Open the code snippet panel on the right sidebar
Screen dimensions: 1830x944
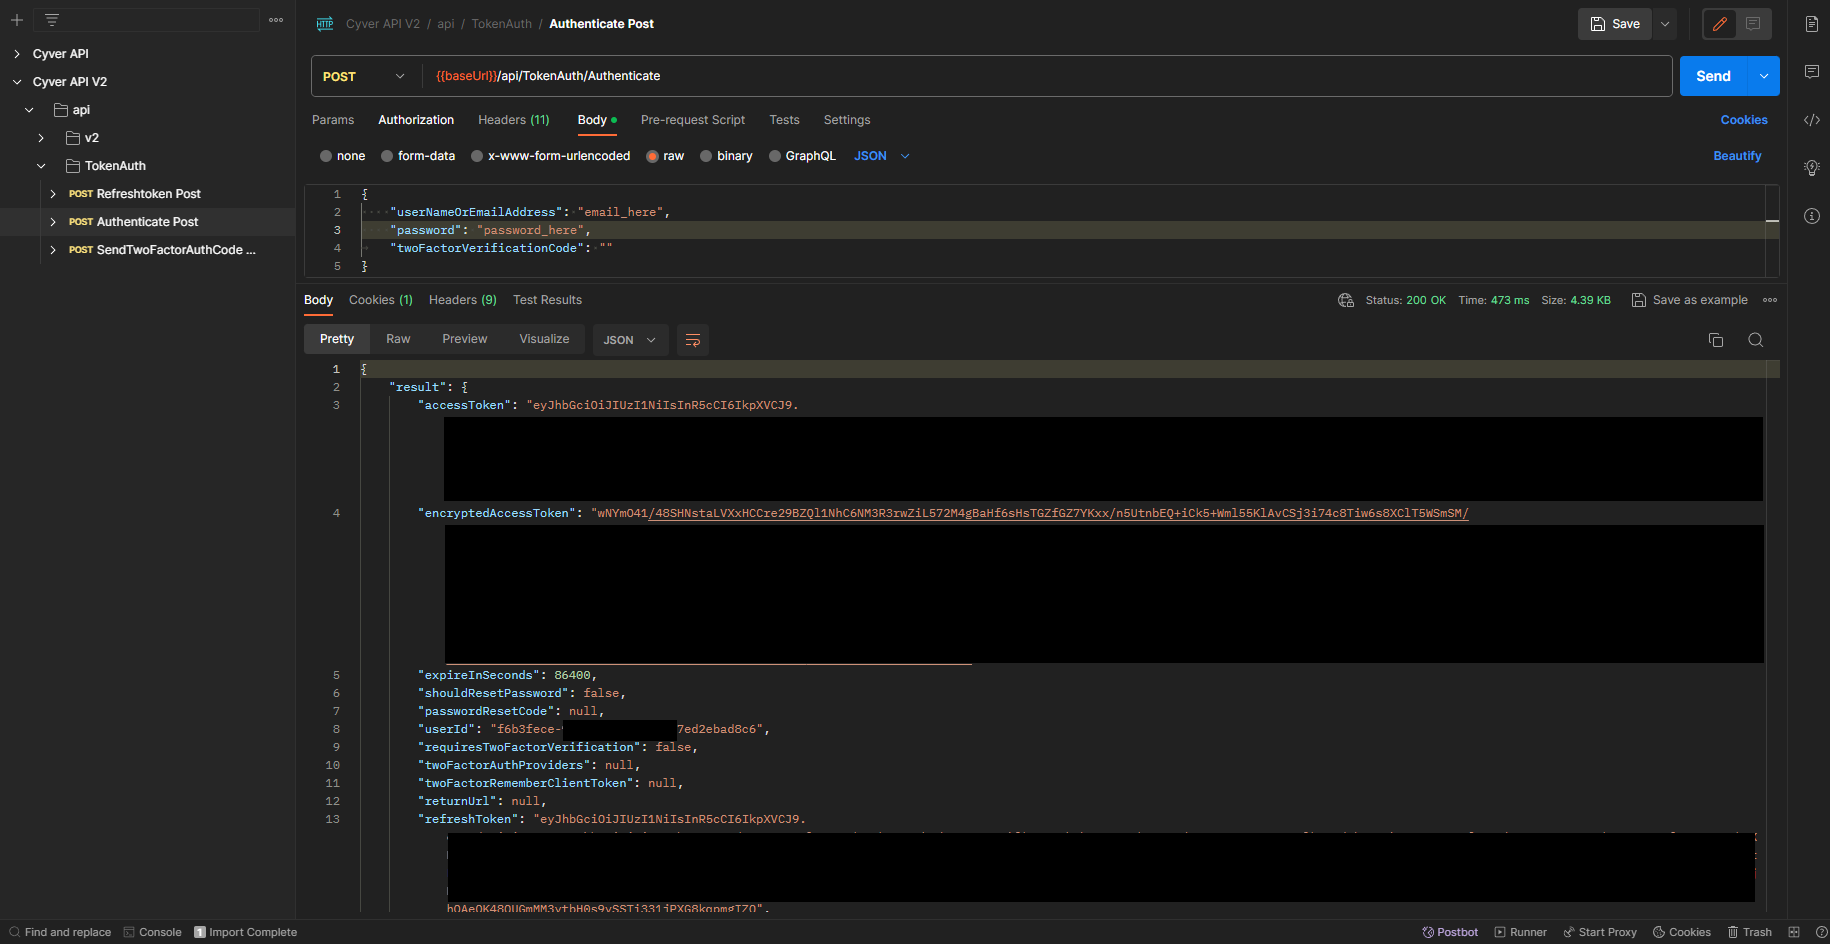tap(1812, 120)
